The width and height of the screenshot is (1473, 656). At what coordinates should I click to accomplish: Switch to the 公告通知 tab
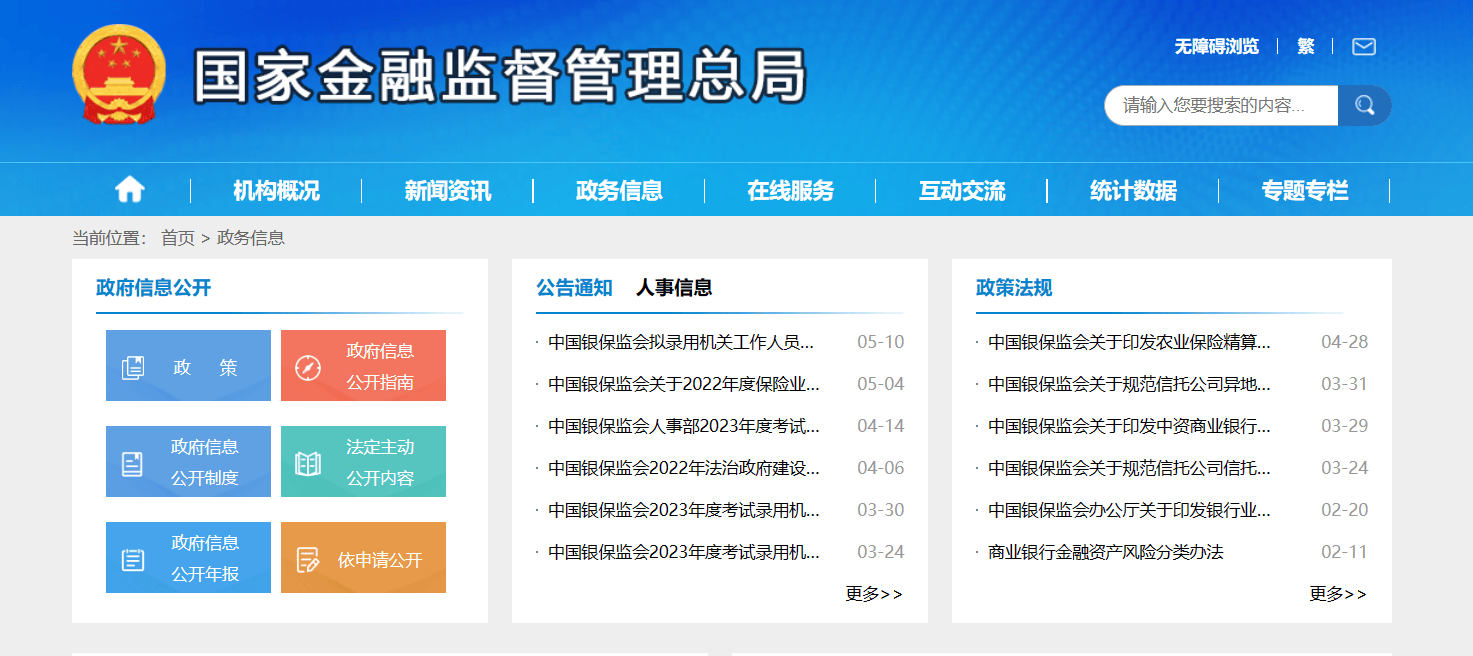click(x=576, y=287)
